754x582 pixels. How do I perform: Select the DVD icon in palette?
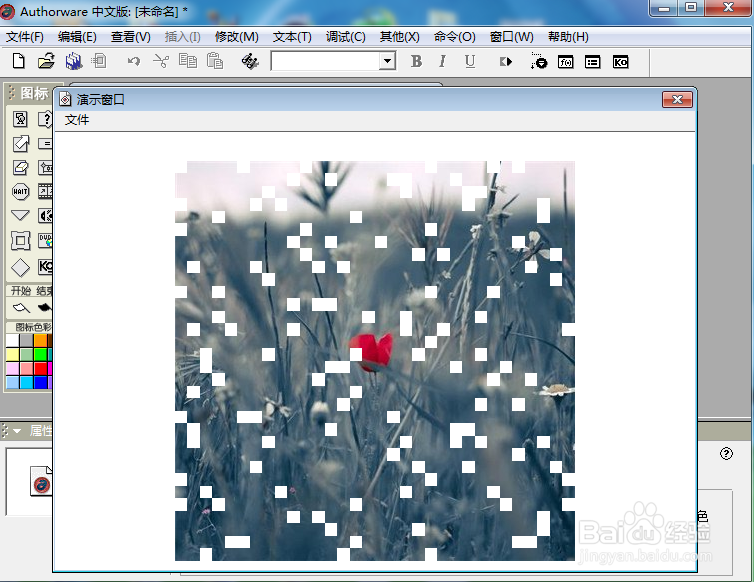click(45, 240)
